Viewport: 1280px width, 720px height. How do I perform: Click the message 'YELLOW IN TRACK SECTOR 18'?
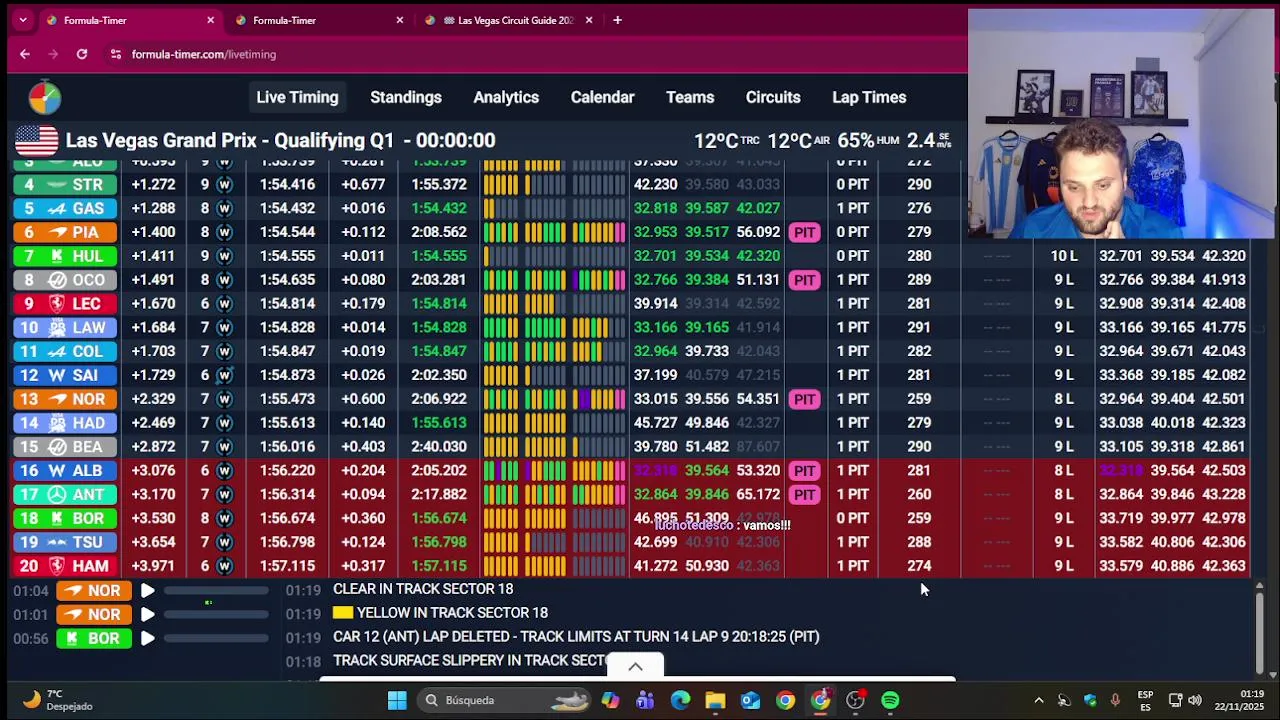coord(452,613)
